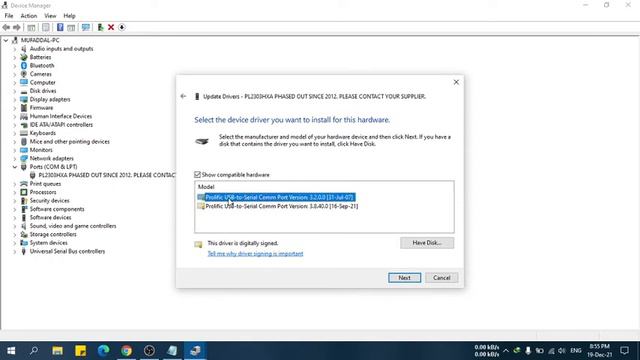
Task: Click the Bluetooth category icon
Action: 24,65
